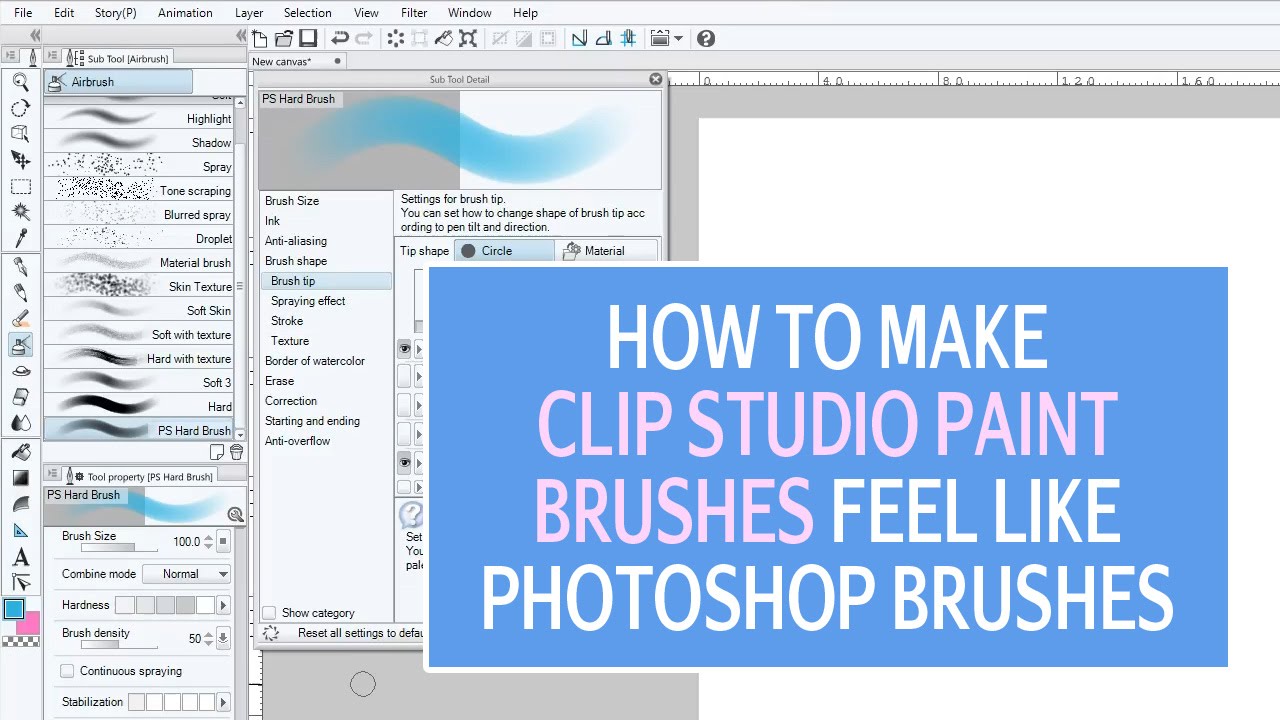Select the Zoom magnifier tool

pyautogui.click(x=20, y=83)
